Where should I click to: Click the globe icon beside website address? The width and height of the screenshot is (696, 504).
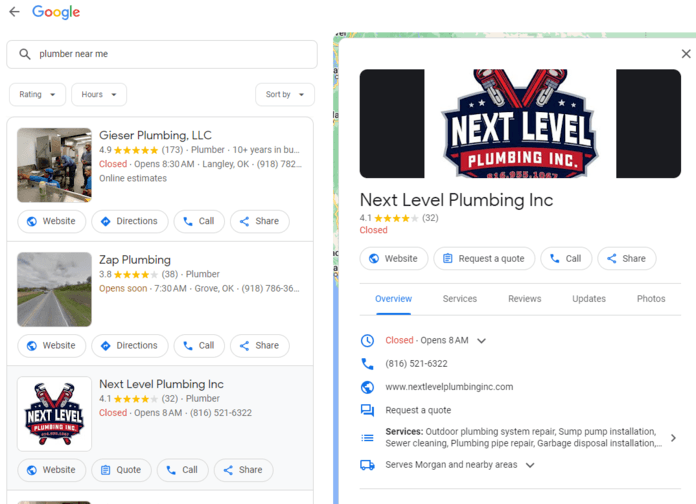pos(367,387)
